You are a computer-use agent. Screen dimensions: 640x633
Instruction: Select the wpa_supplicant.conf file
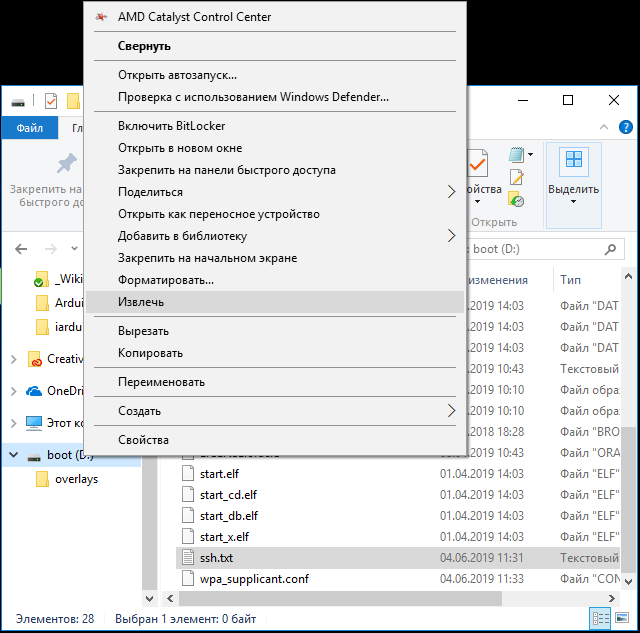(x=254, y=579)
